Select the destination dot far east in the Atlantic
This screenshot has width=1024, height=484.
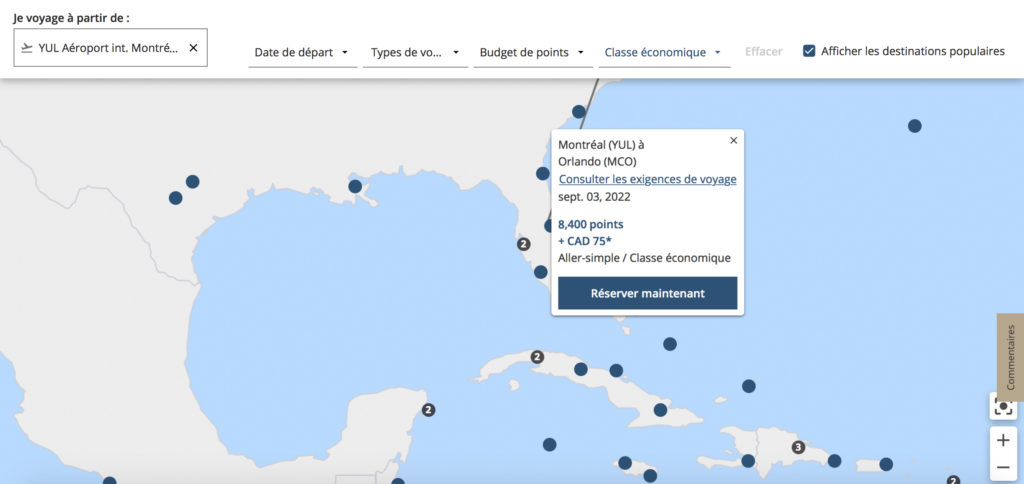pos(914,126)
